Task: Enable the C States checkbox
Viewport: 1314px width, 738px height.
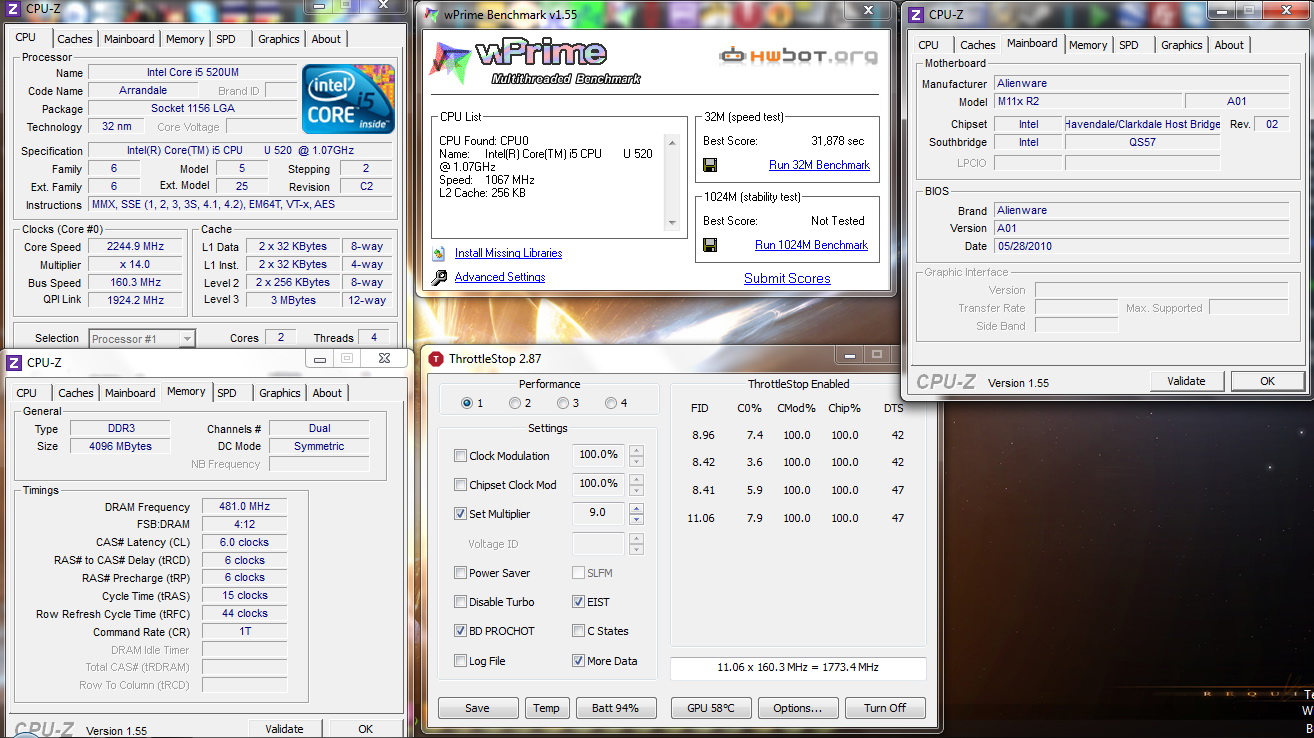Action: (578, 631)
